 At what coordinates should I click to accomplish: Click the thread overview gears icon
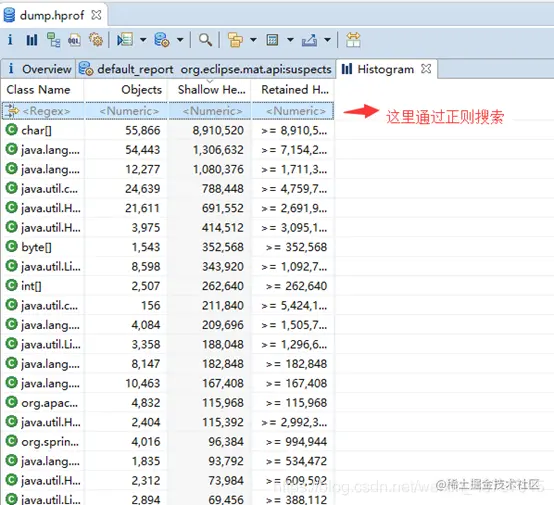96,40
